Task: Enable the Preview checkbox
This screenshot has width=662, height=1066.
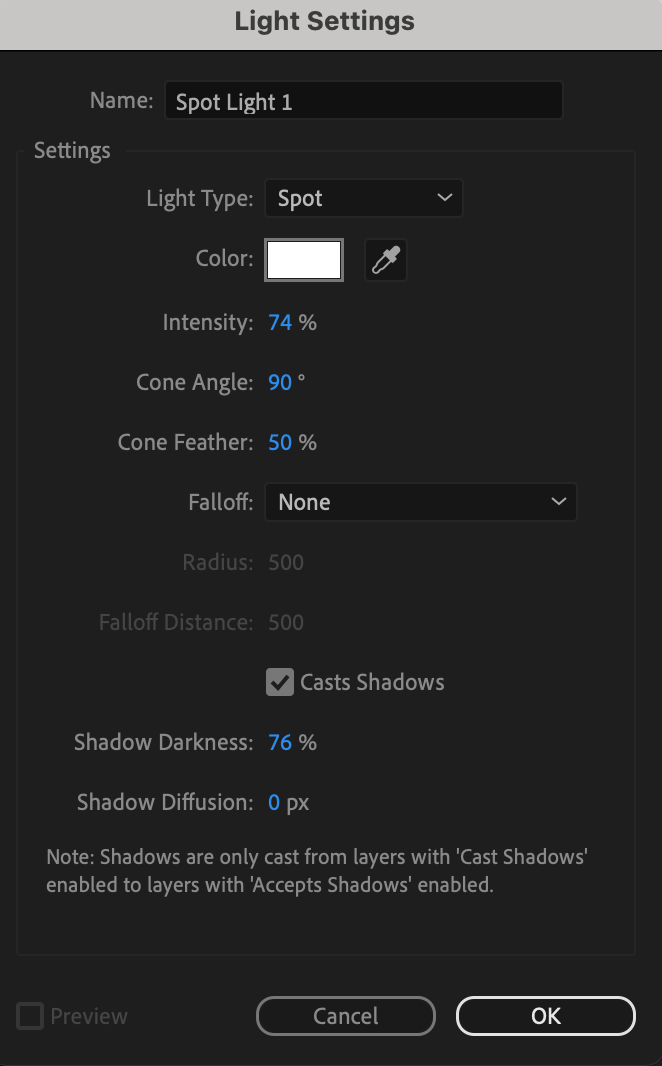Action: click(x=31, y=1017)
